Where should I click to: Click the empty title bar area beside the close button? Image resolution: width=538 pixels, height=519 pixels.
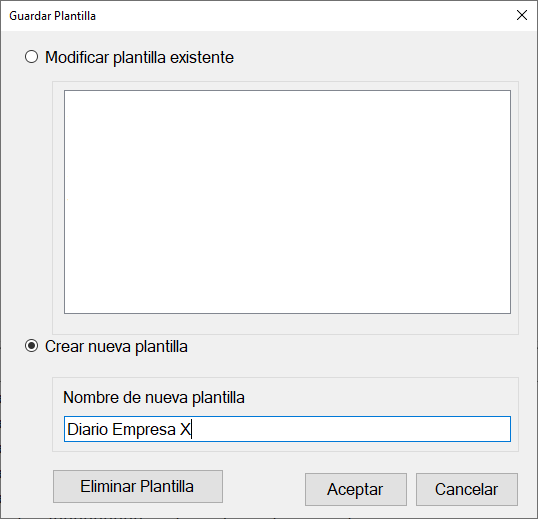pos(302,16)
